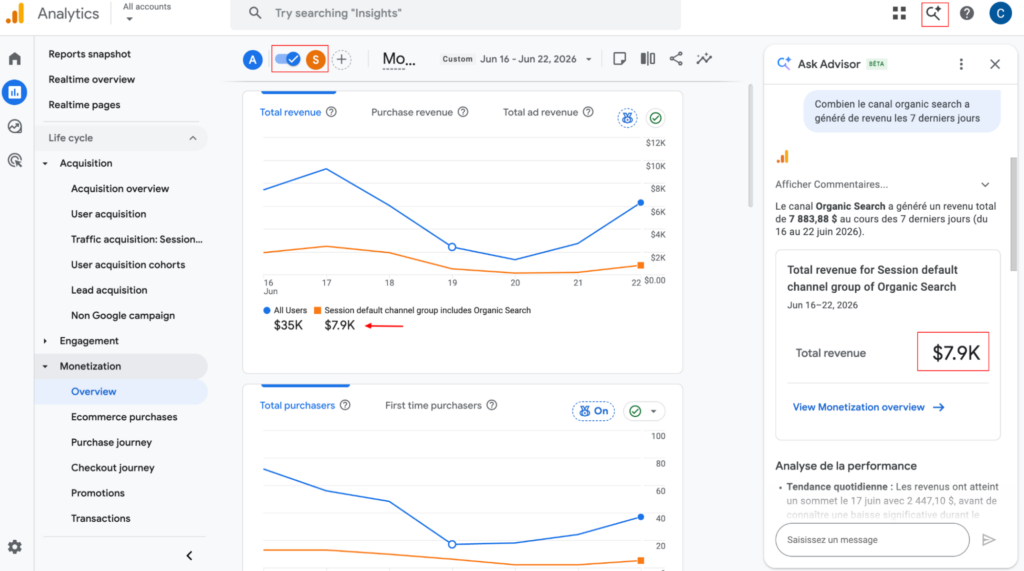Go to Home in left rail

tap(14, 59)
